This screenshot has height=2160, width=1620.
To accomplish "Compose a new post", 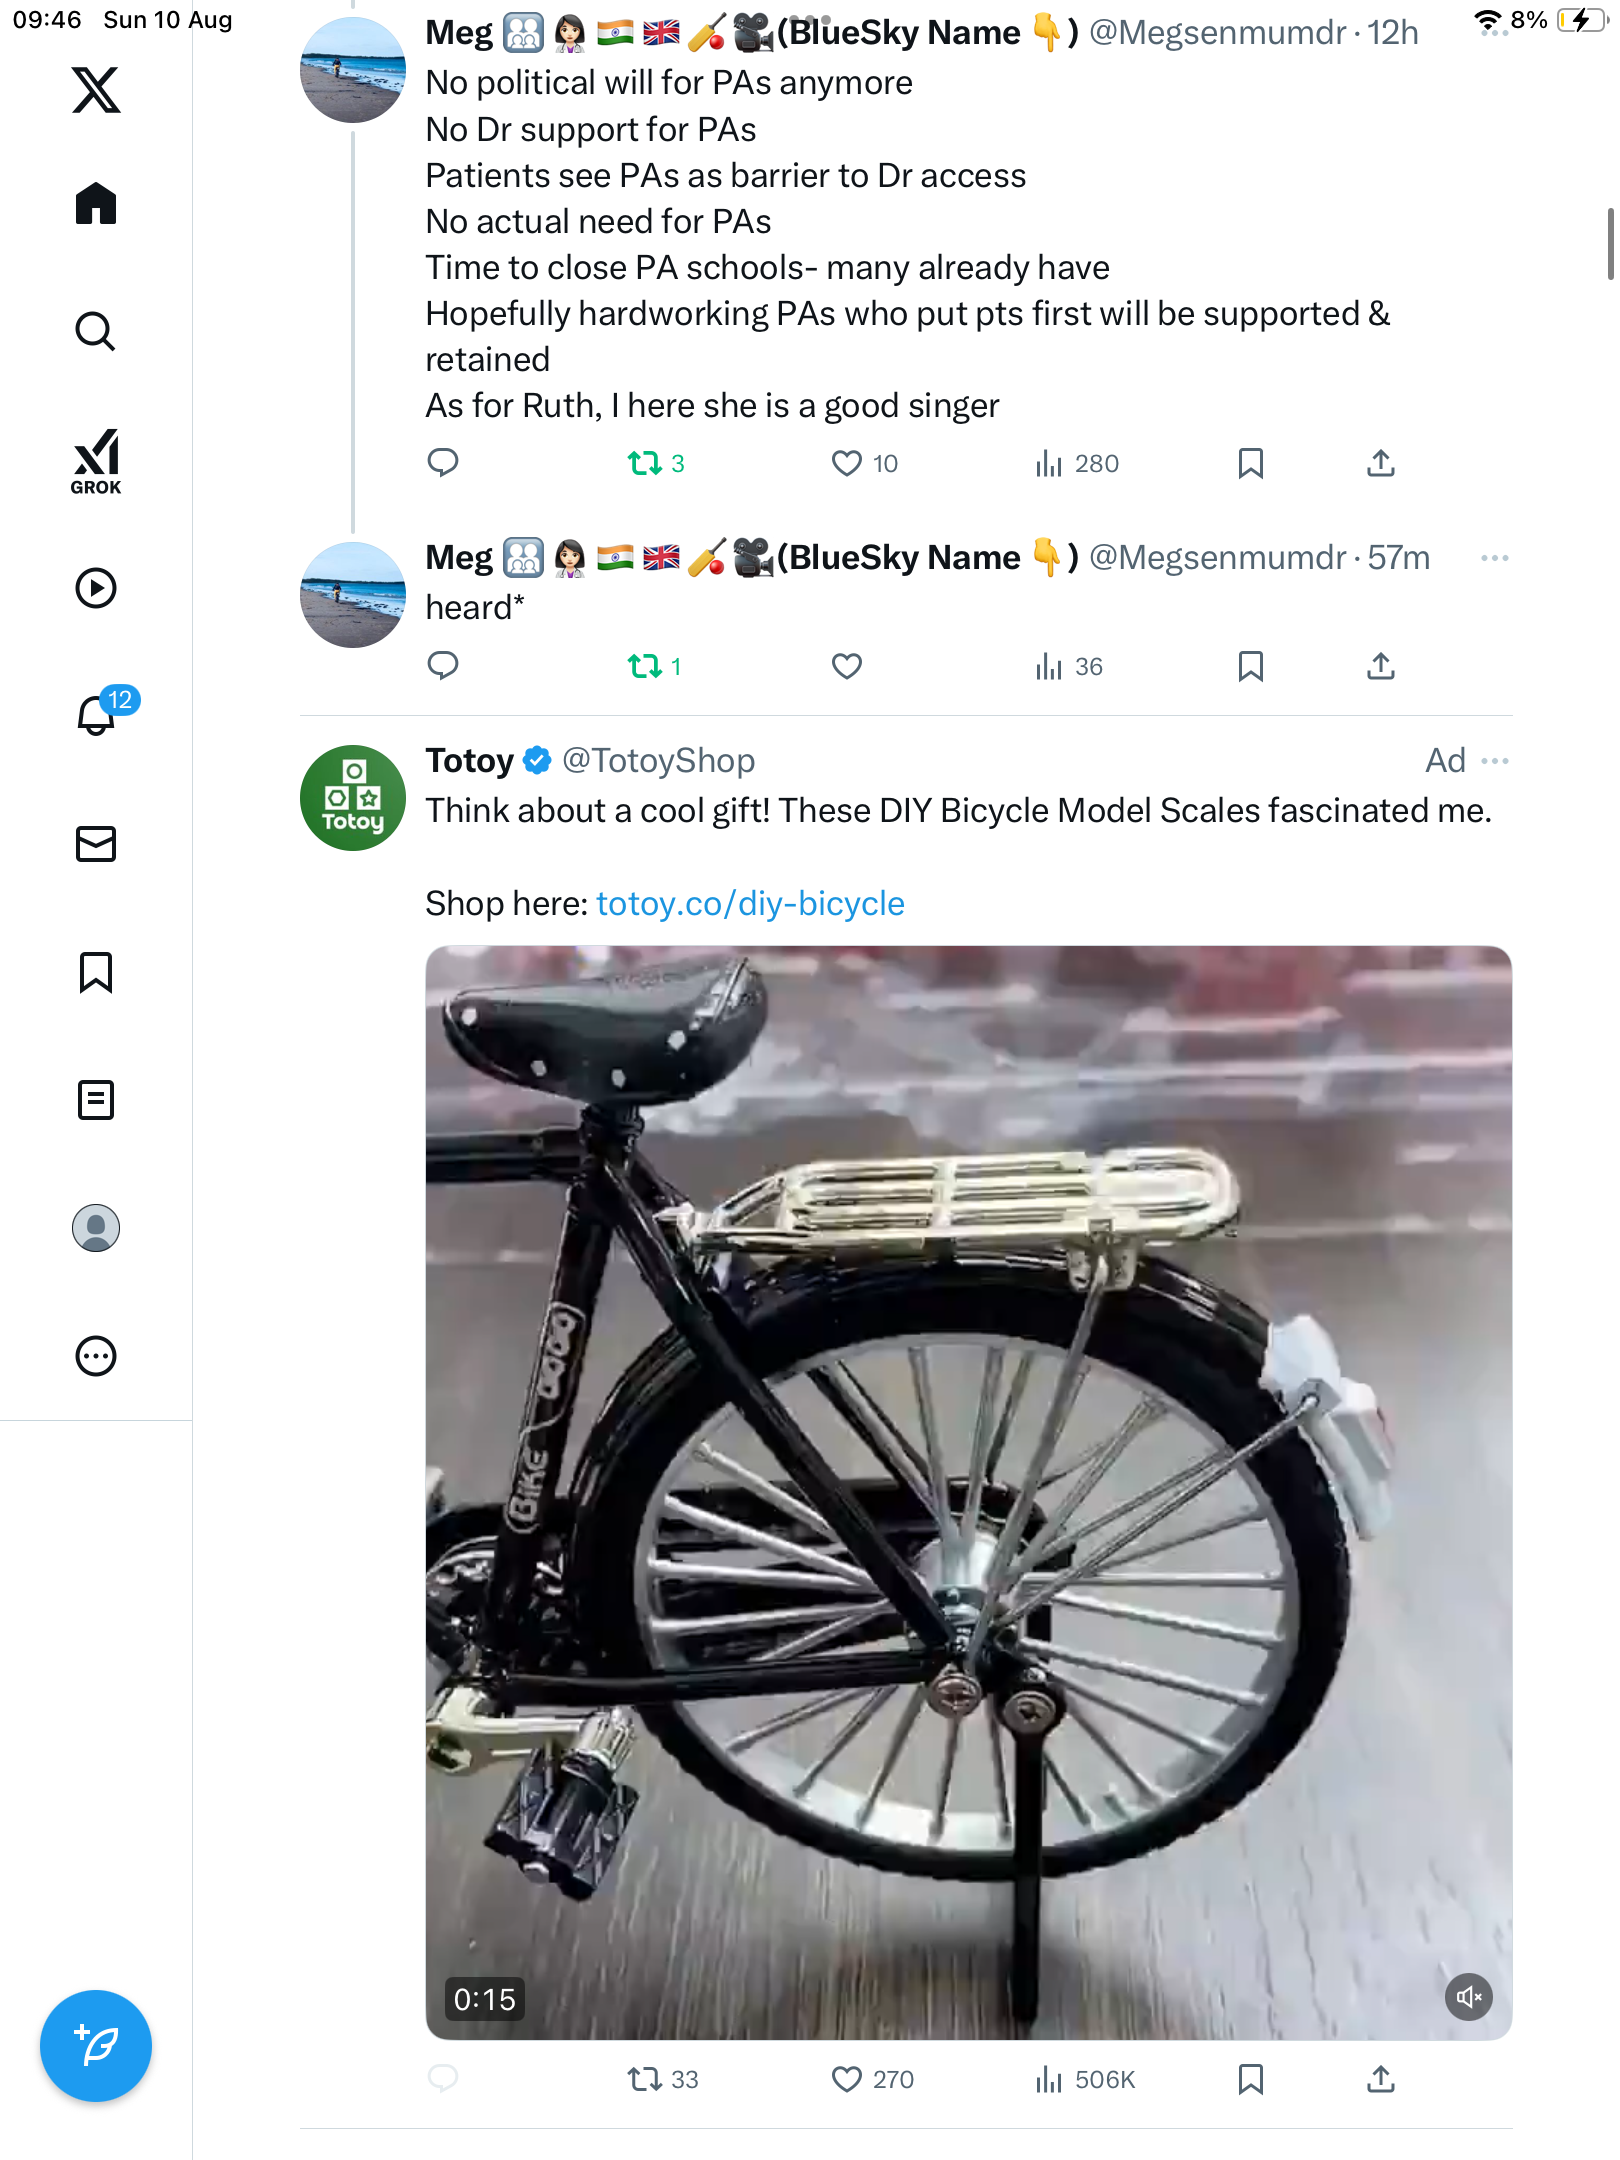I will click(96, 2046).
